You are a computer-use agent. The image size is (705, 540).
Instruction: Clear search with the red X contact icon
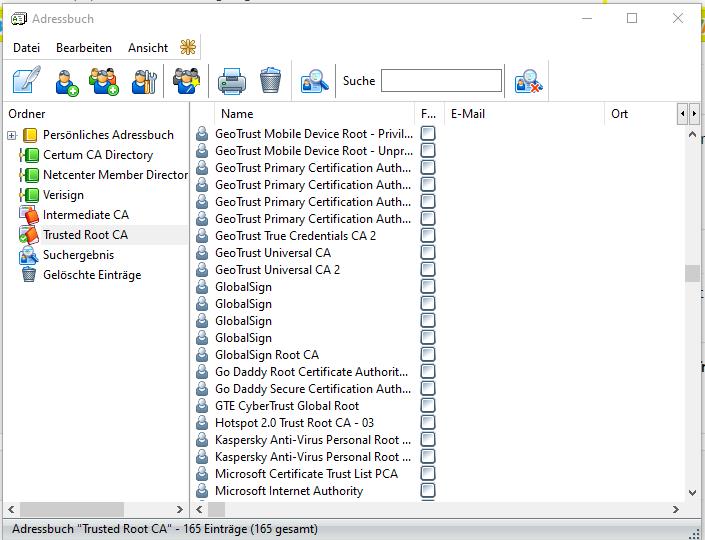click(x=528, y=81)
